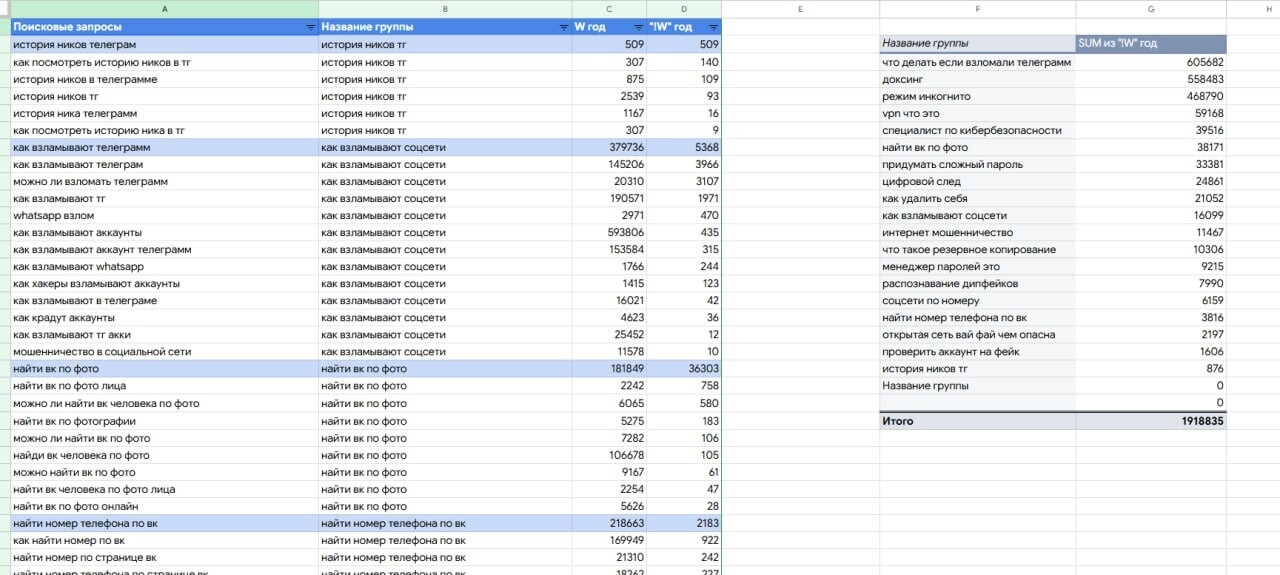Select cell "как найти номер по вк"
Viewport: 1280px width, 575px height.
164,540
